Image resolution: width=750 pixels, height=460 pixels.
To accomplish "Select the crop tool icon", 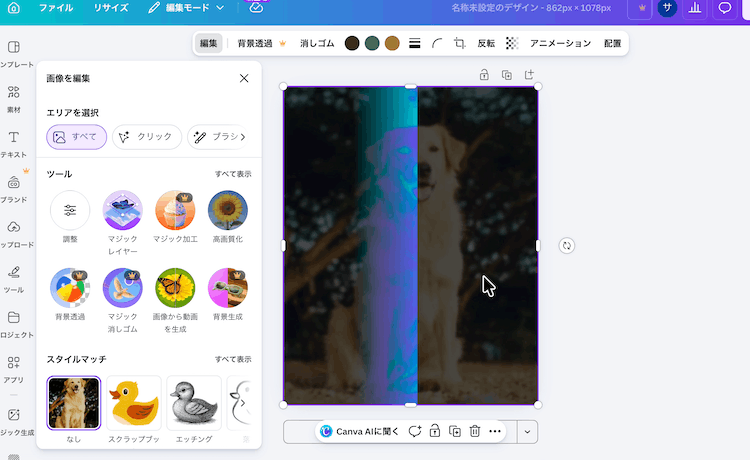I will pyautogui.click(x=460, y=44).
